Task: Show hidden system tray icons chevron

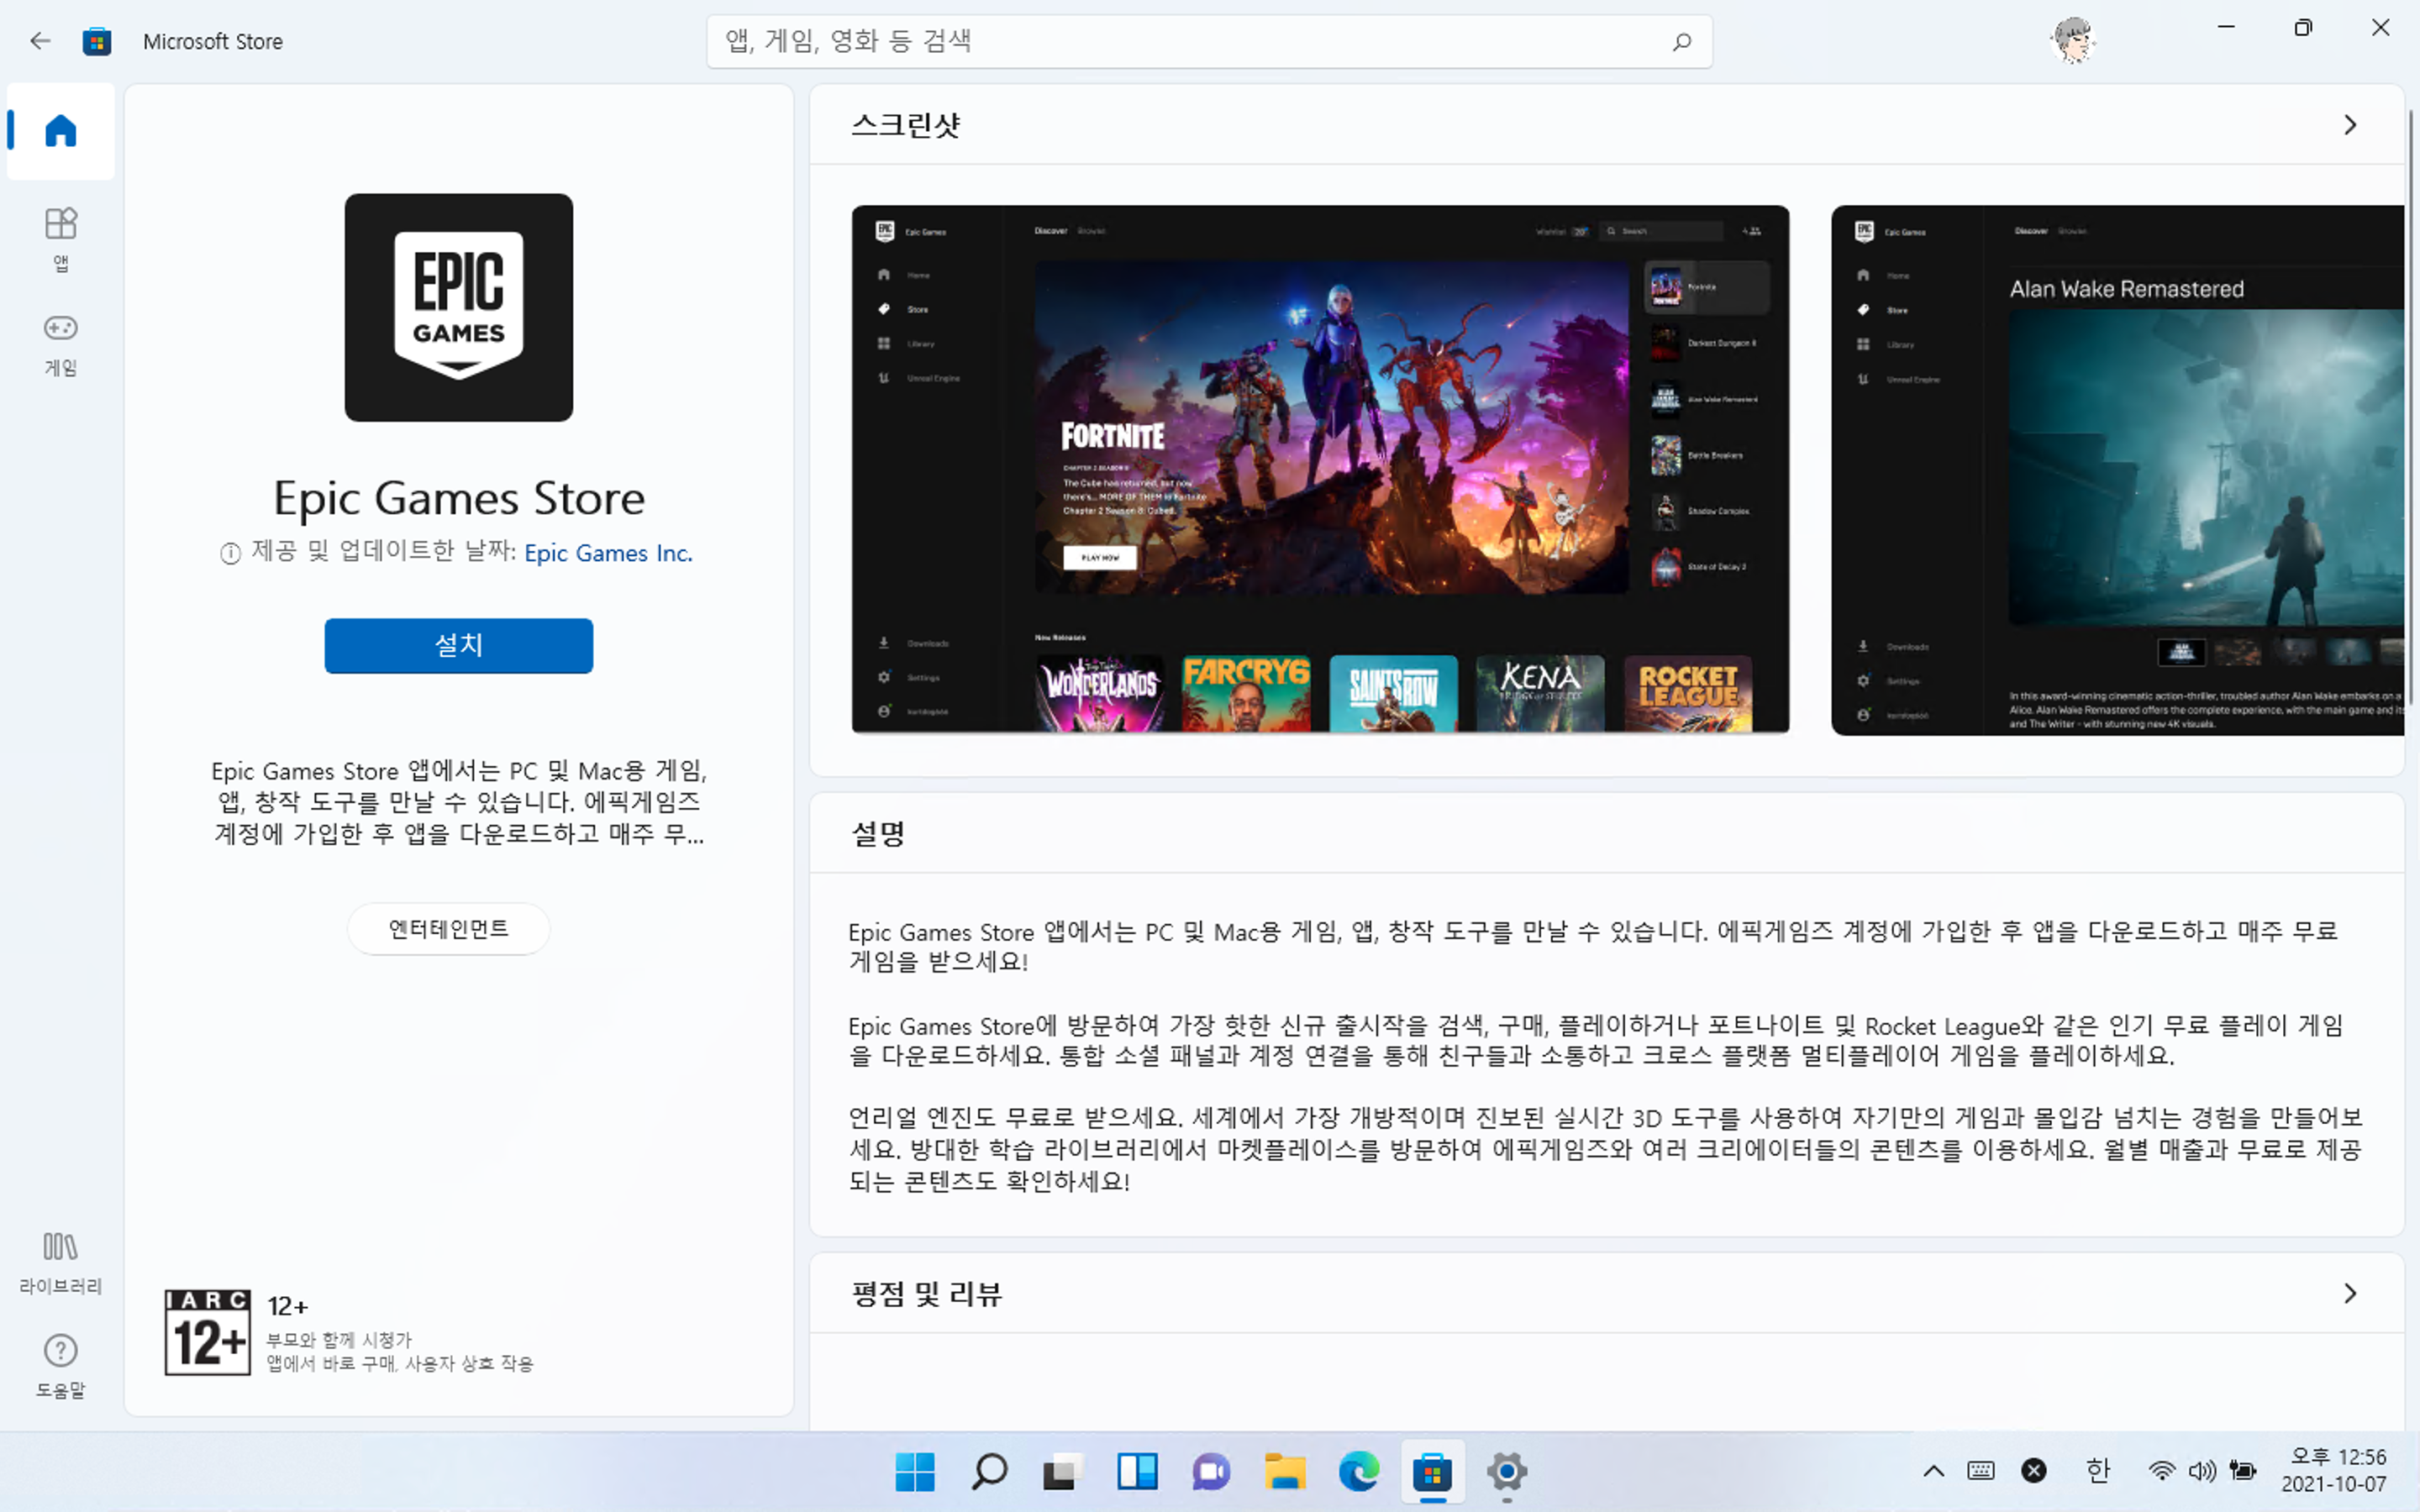Action: click(x=1933, y=1470)
